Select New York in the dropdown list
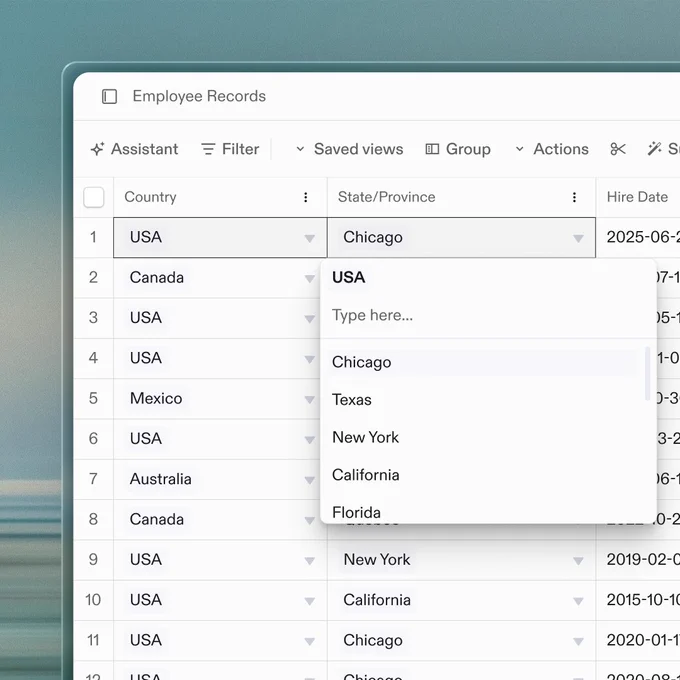Viewport: 680px width, 680px height. [485, 437]
